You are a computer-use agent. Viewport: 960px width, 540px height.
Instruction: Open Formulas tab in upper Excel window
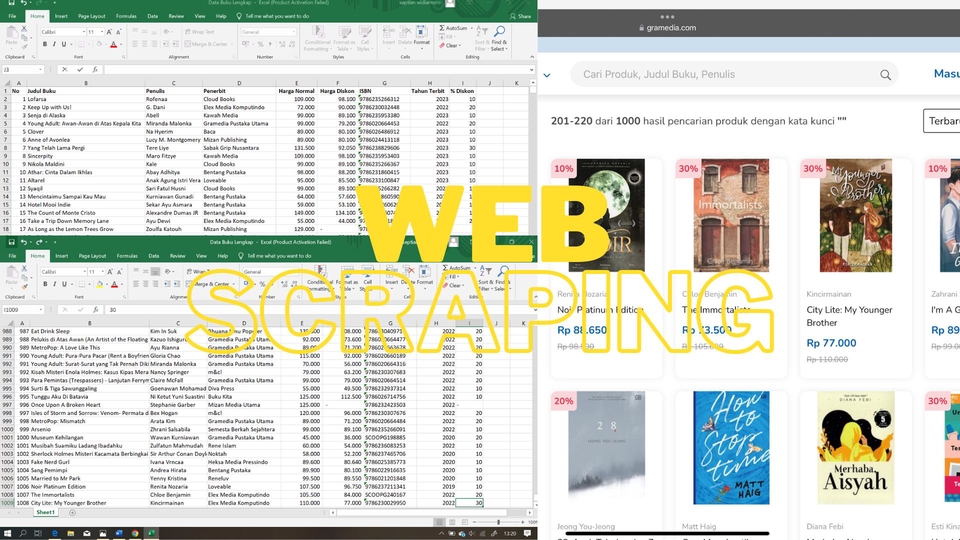point(126,16)
